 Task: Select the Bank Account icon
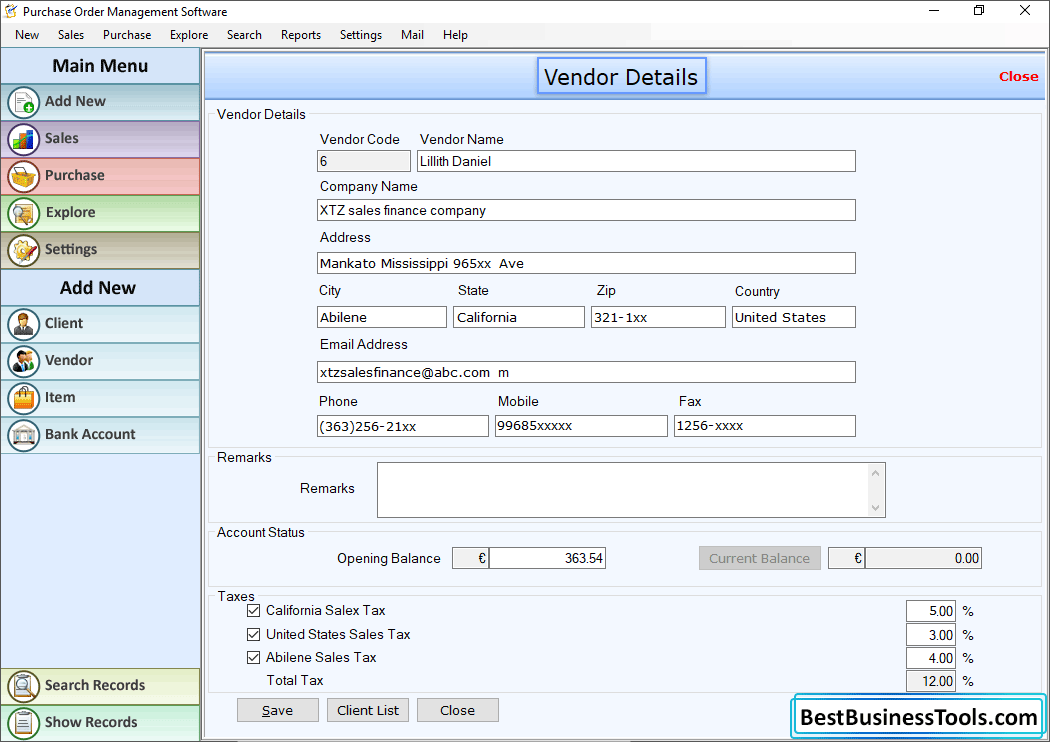(24, 435)
